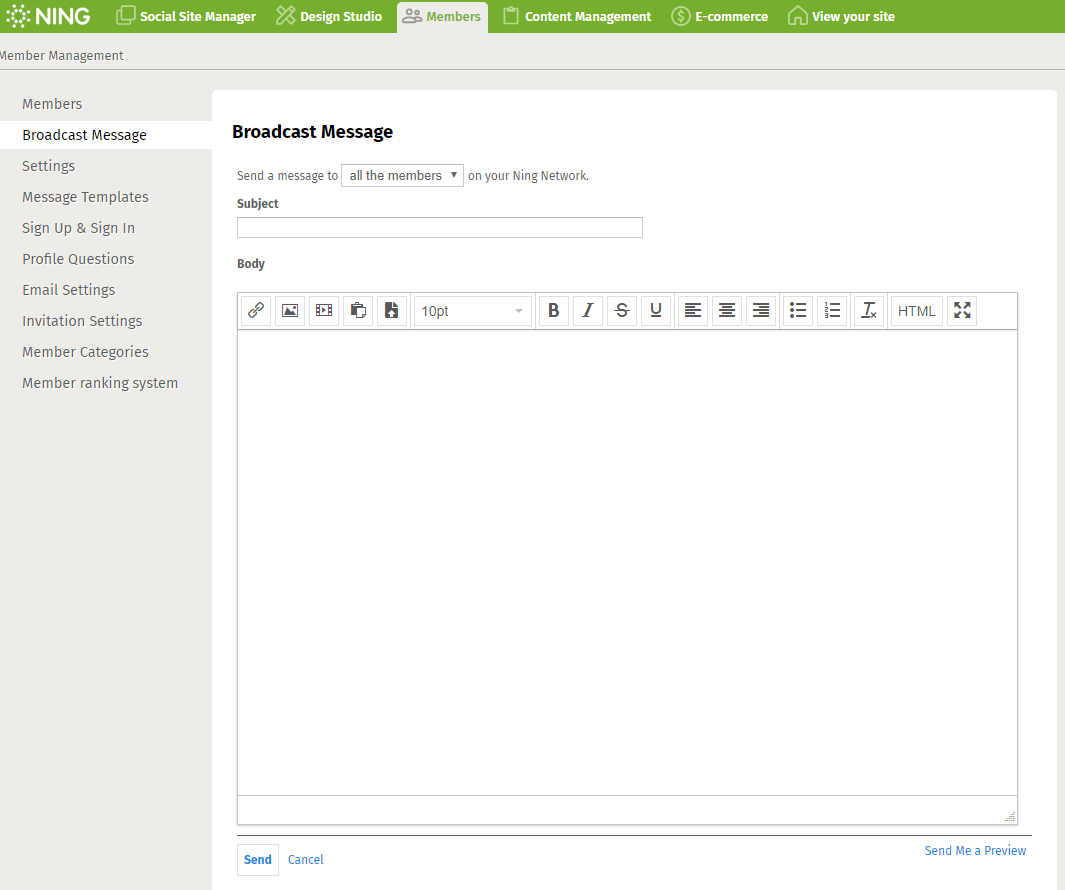The image size is (1065, 890).
Task: Open Design Studio tab
Action: point(329,16)
